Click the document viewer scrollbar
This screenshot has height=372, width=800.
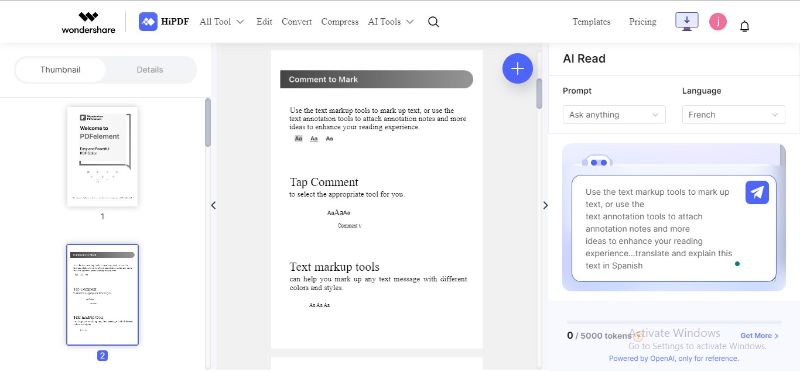[x=539, y=94]
